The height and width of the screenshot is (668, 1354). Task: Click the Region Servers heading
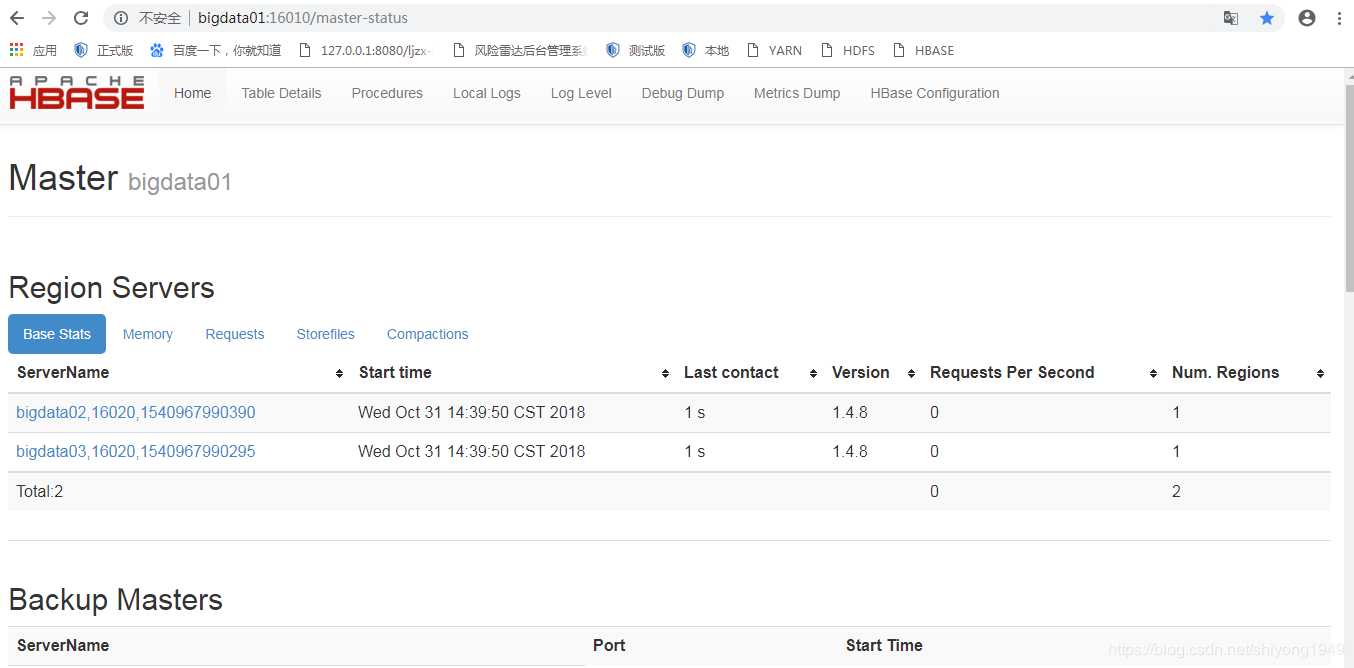click(112, 288)
